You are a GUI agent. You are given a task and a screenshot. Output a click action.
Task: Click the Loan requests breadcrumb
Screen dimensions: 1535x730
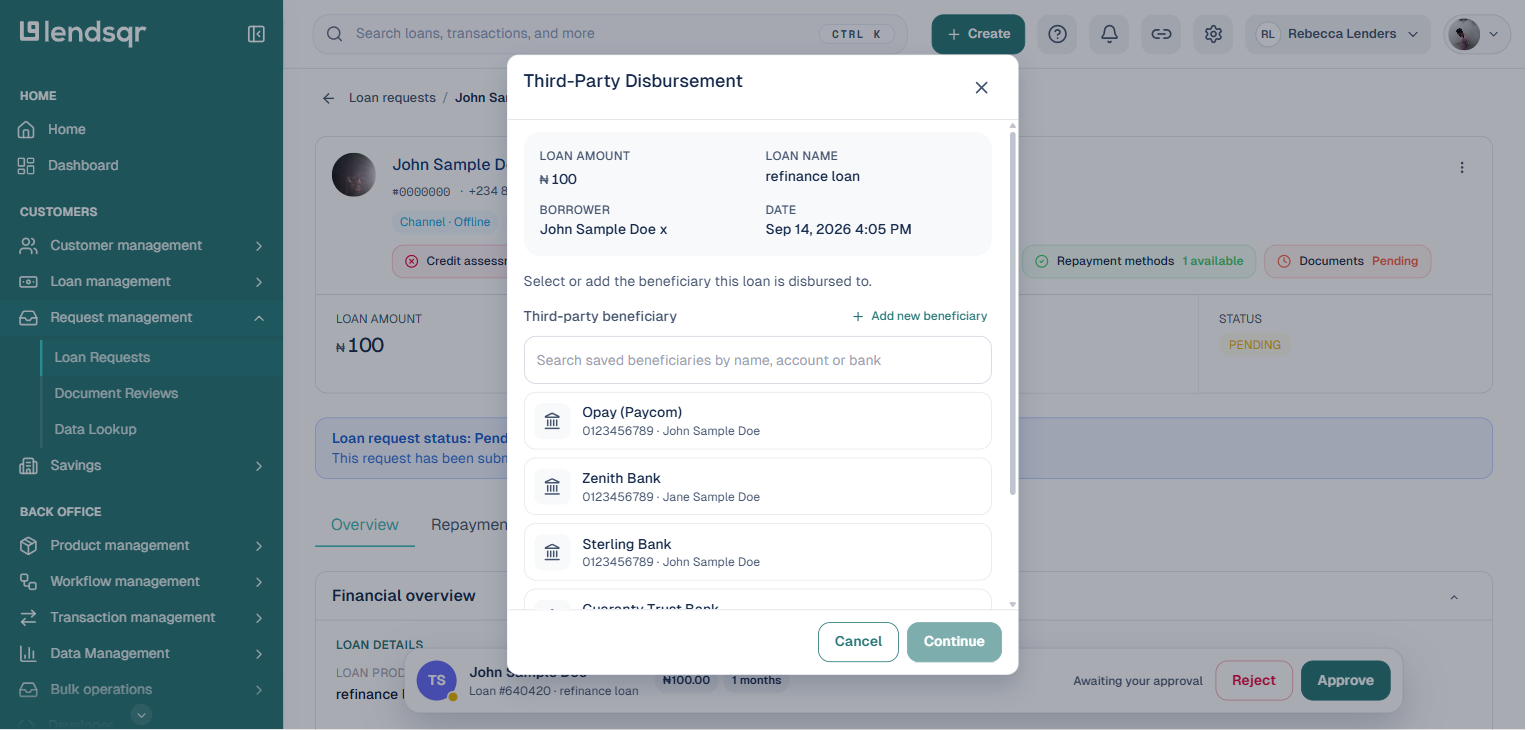[392, 98]
